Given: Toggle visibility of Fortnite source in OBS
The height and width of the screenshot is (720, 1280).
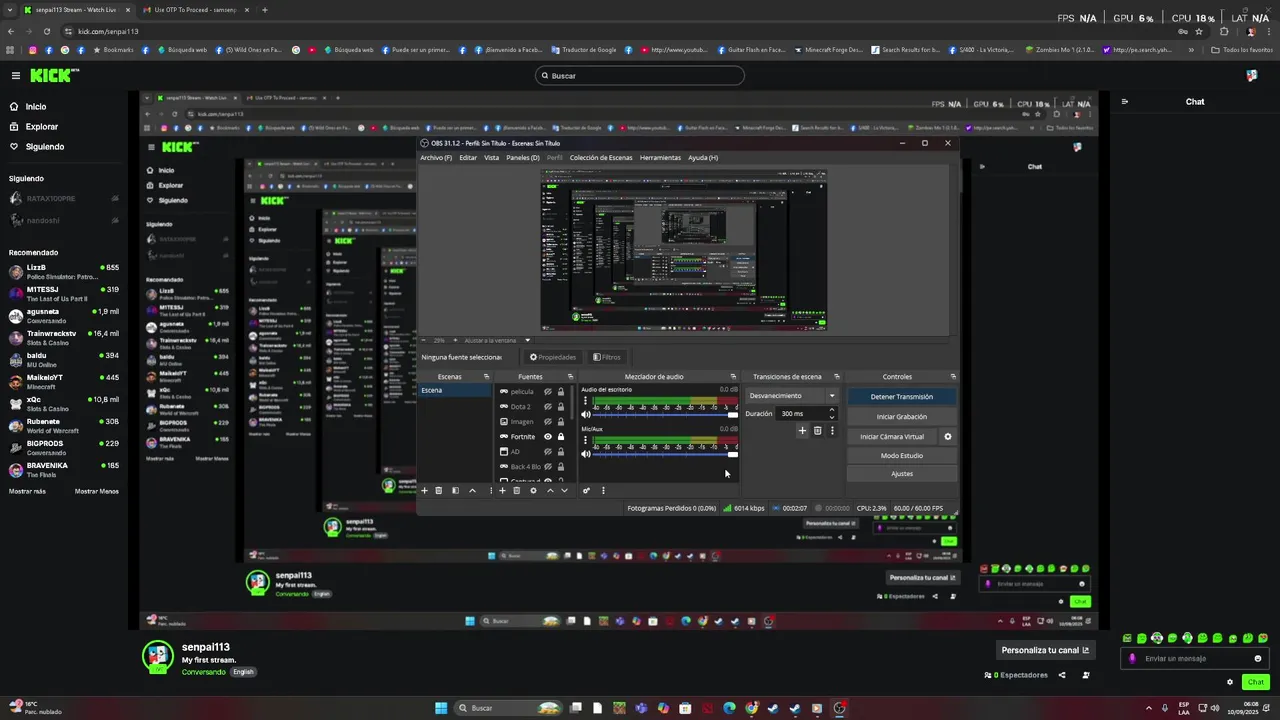Looking at the screenshot, I should (x=547, y=436).
